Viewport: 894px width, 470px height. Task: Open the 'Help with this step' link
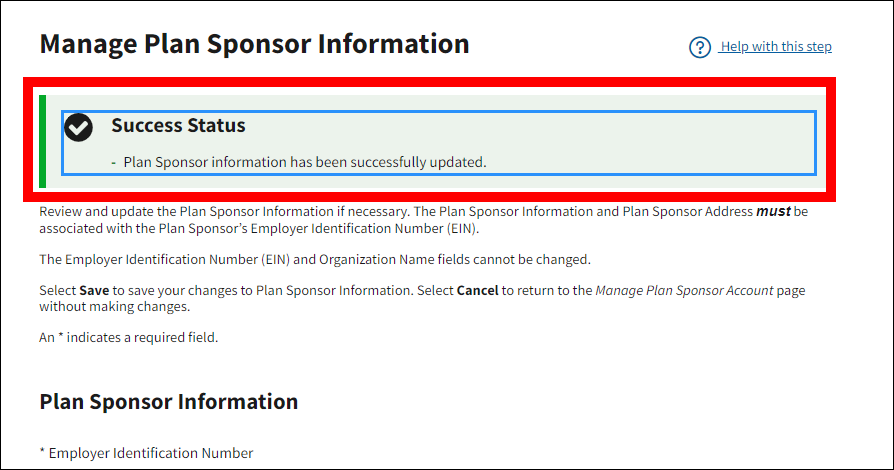click(x=776, y=47)
